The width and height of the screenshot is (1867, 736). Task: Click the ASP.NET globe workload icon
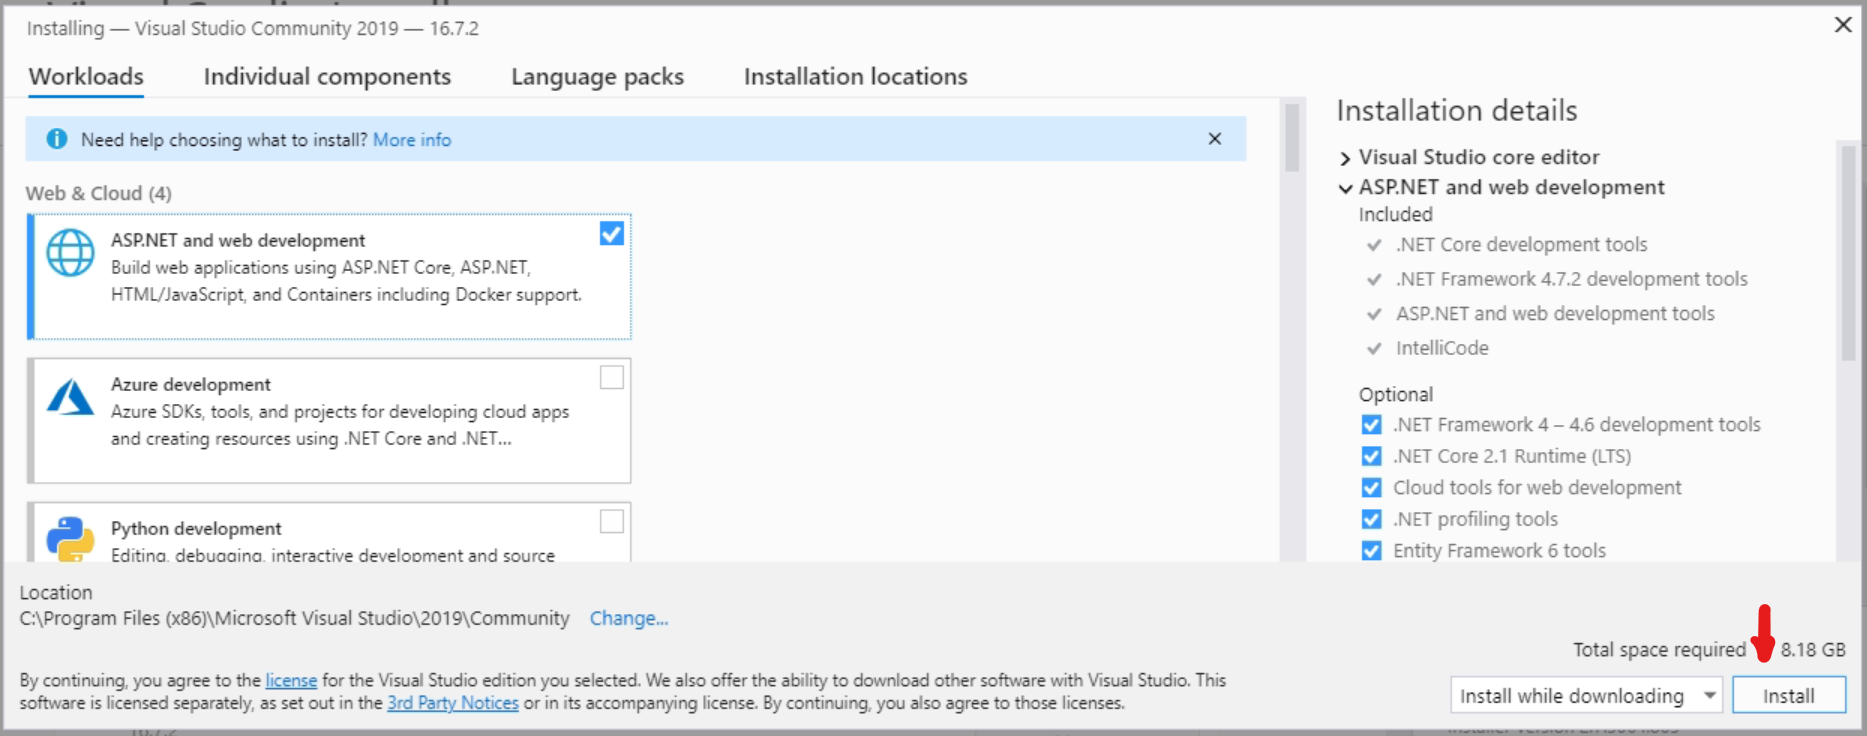coord(71,253)
